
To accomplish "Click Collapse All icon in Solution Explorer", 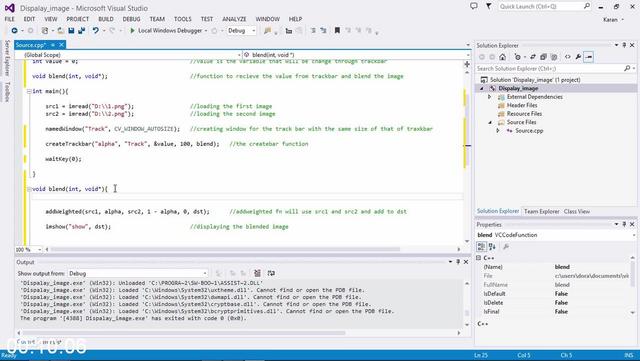I will pos(543,57).
